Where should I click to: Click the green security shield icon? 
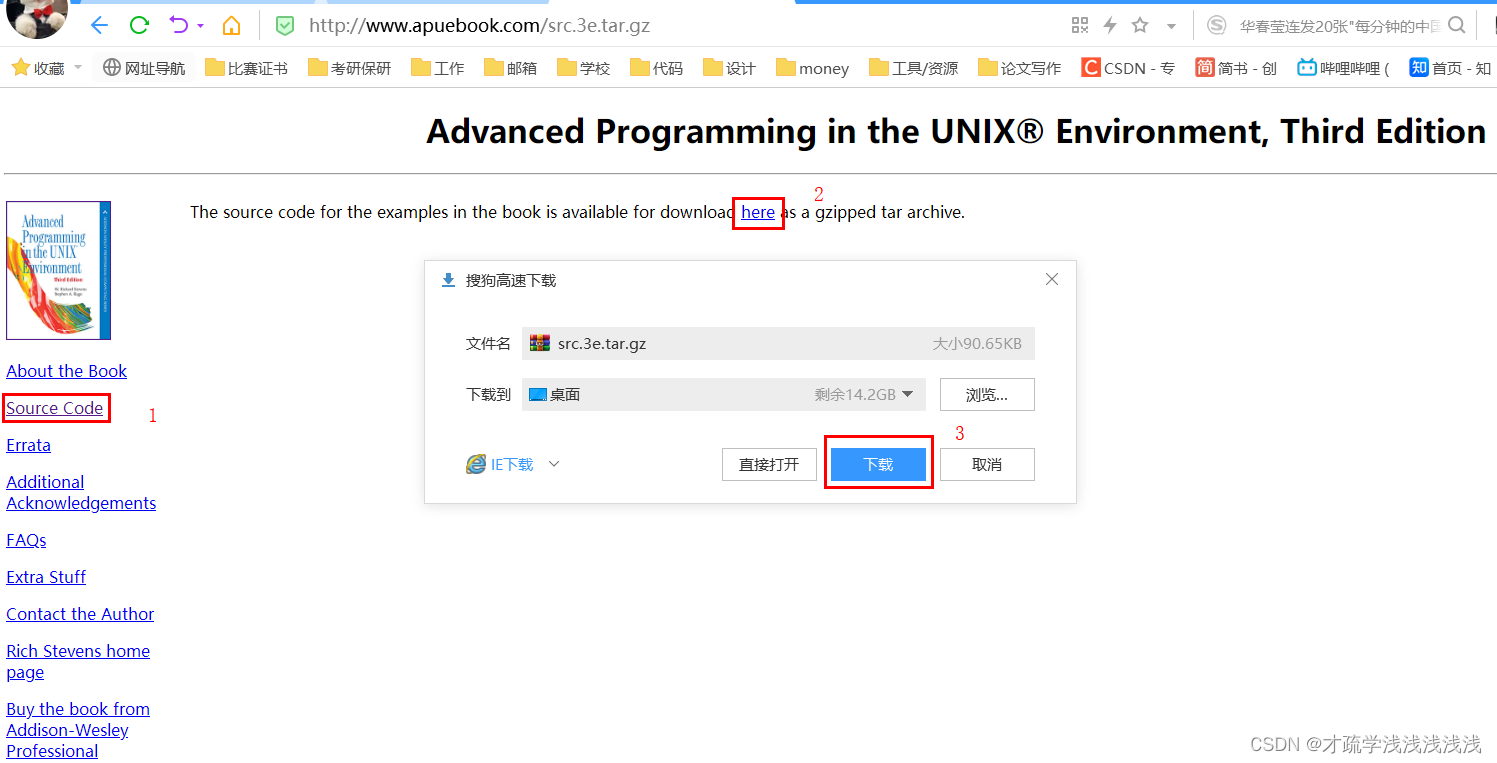coord(285,26)
